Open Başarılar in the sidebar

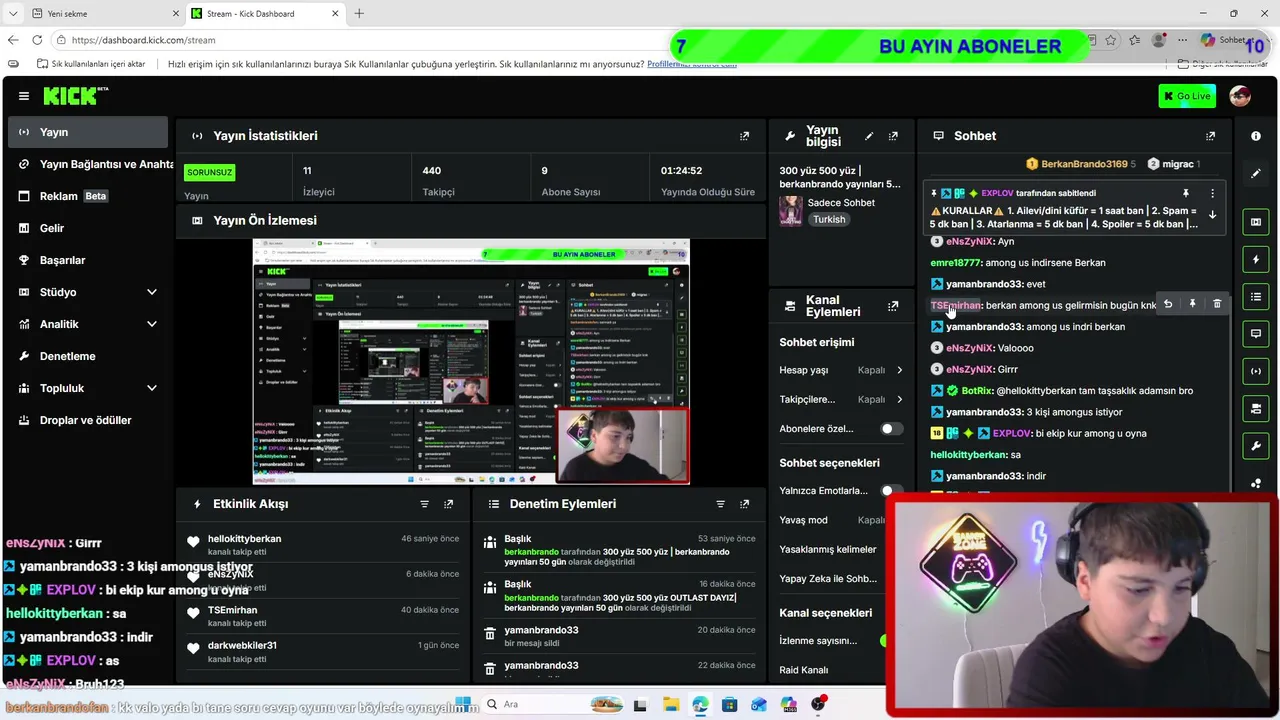coord(88,260)
